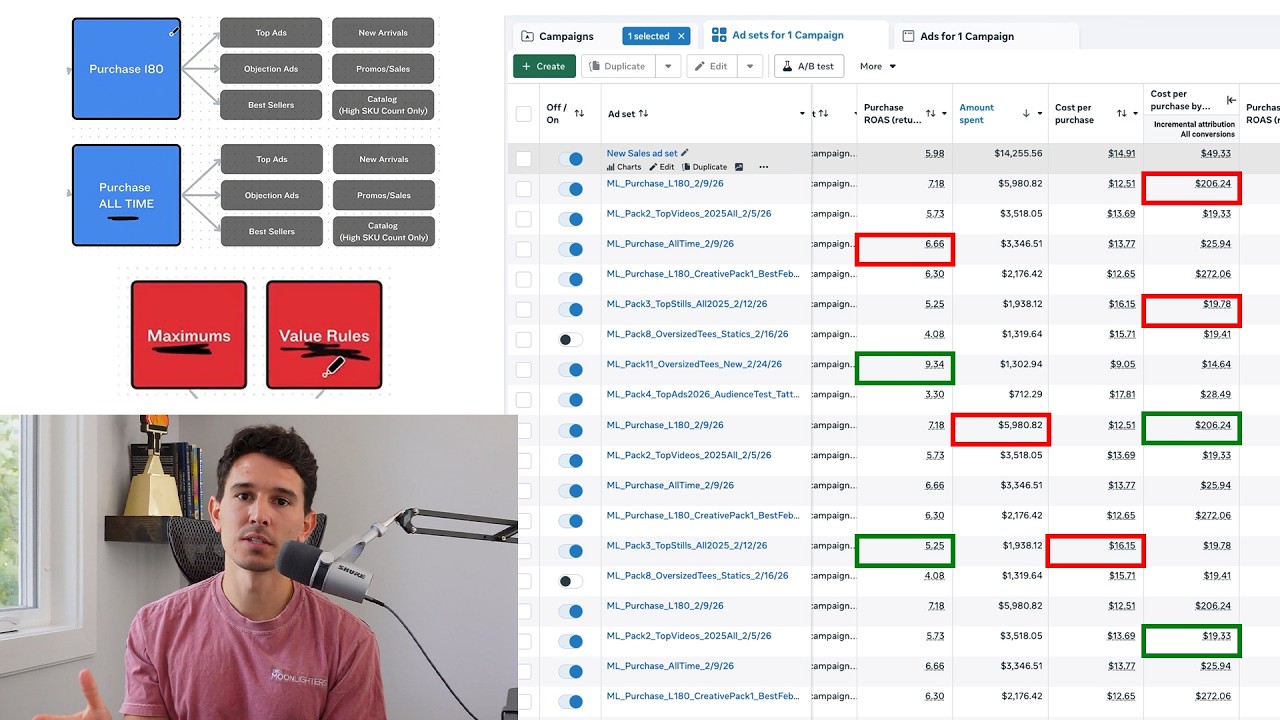Click the green Create button

point(544,66)
